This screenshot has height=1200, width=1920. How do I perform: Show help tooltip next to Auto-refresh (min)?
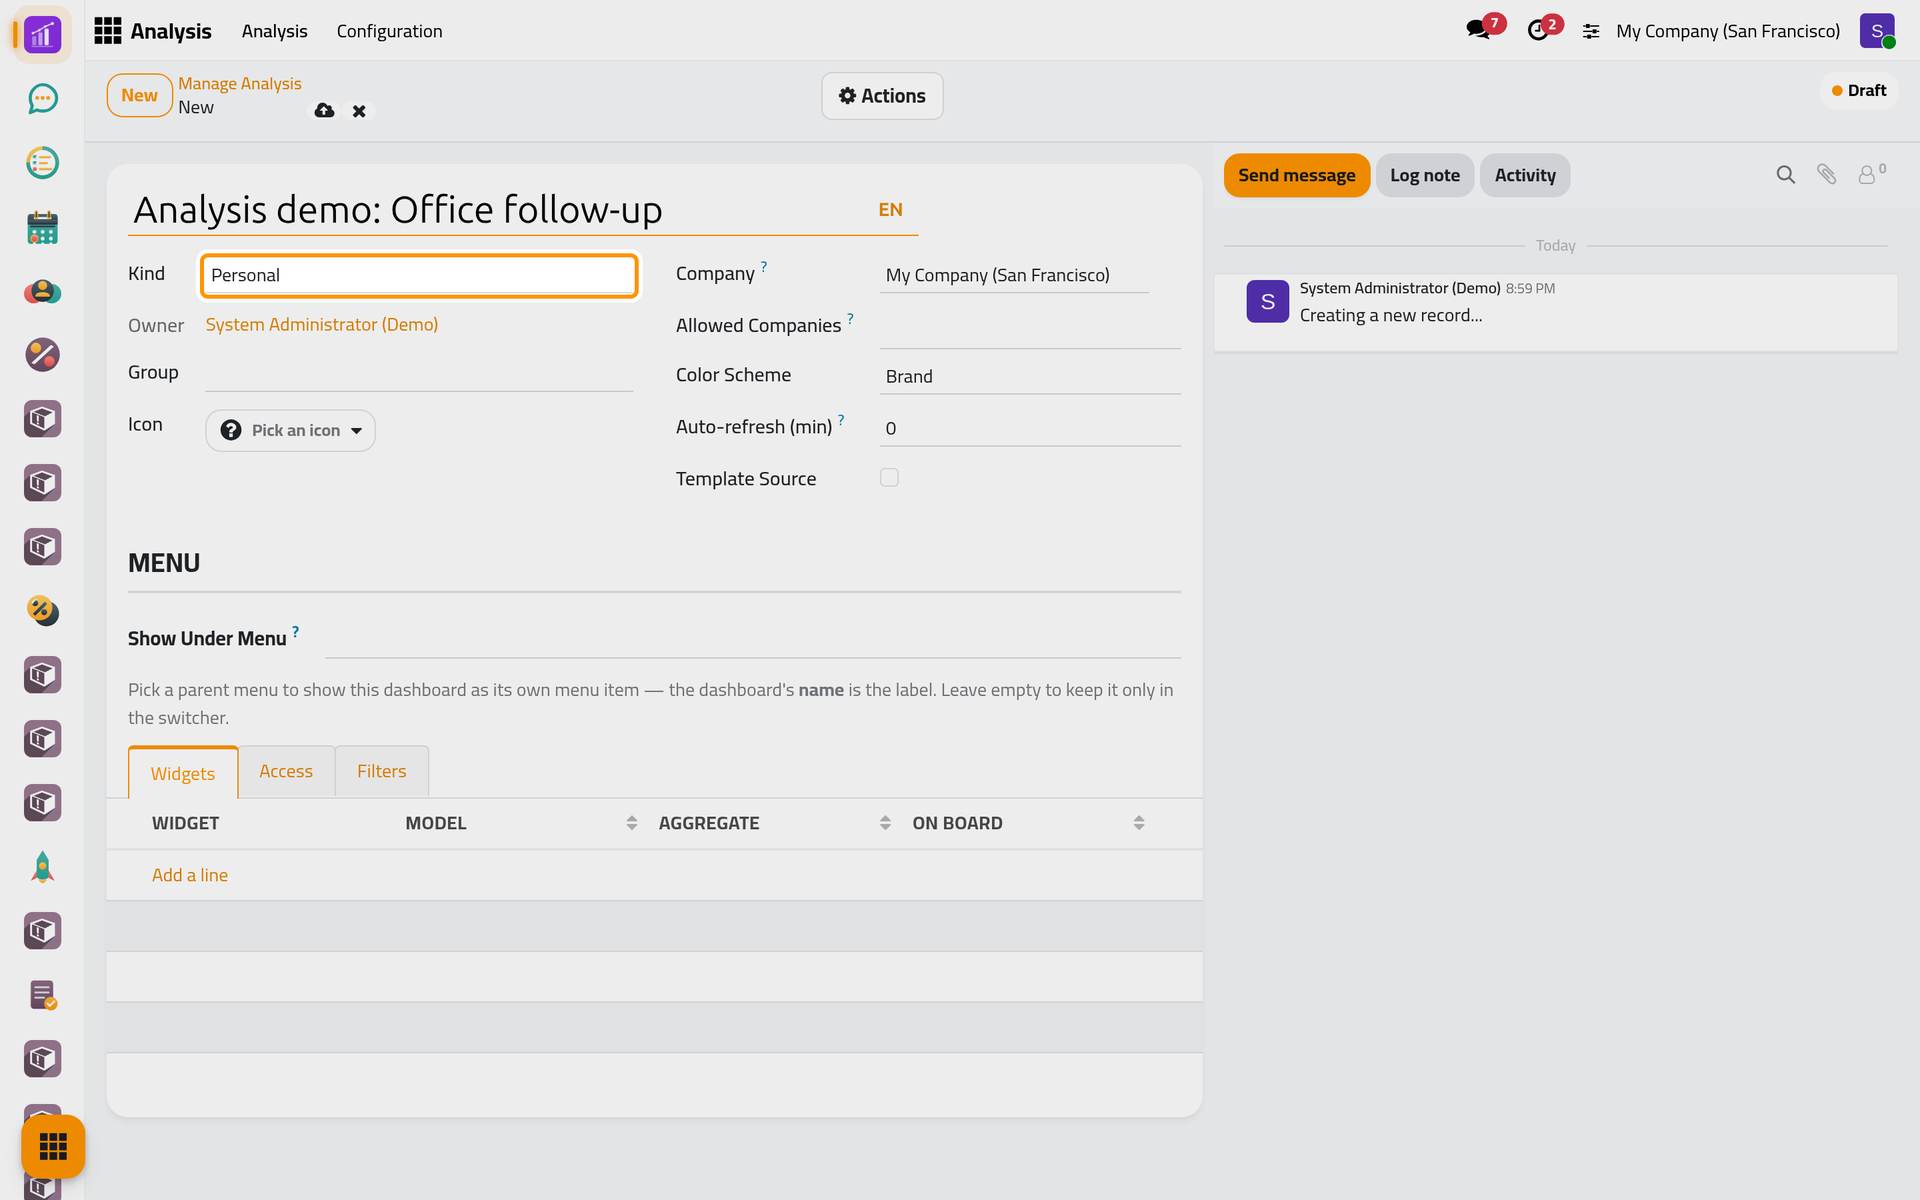click(x=841, y=420)
